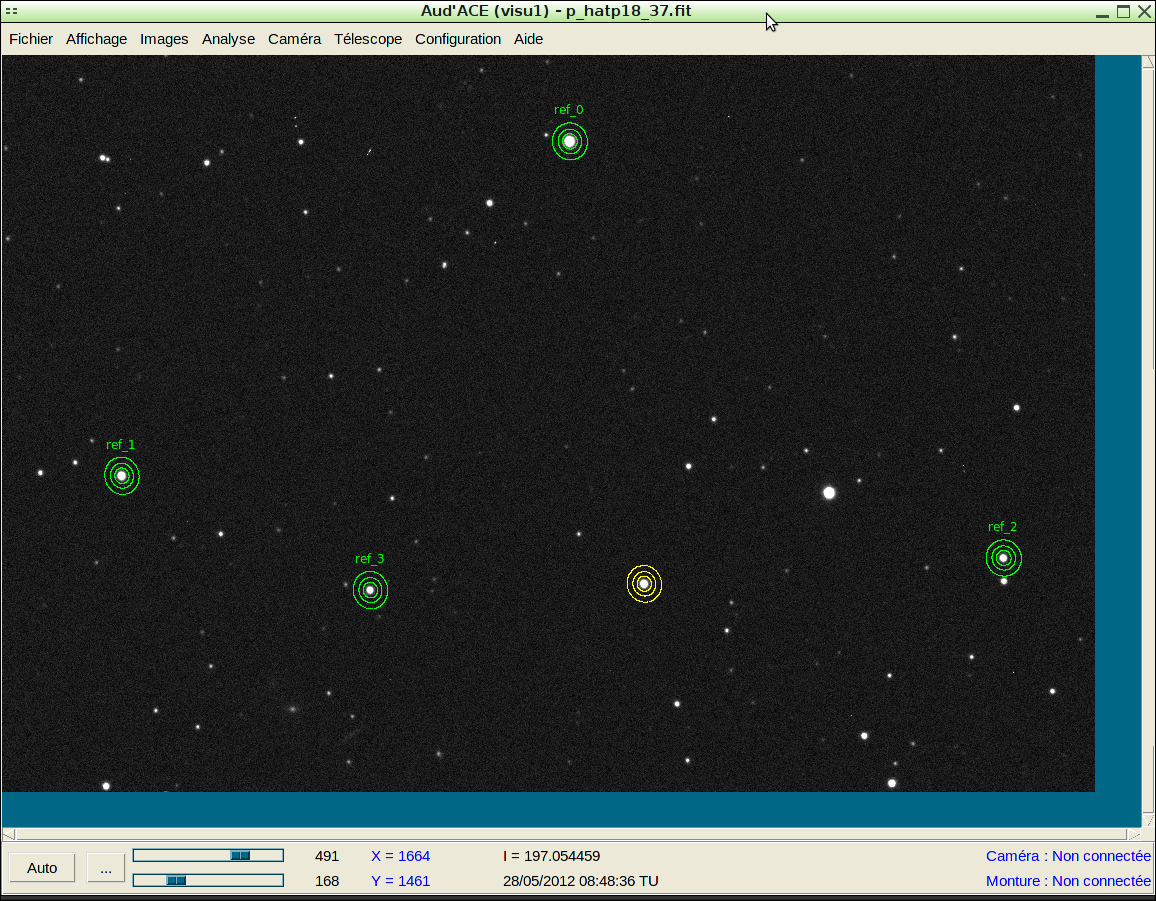Screen dimensions: 1156x901
Task: Select the ref_3 reference star marker
Action: coord(370,590)
